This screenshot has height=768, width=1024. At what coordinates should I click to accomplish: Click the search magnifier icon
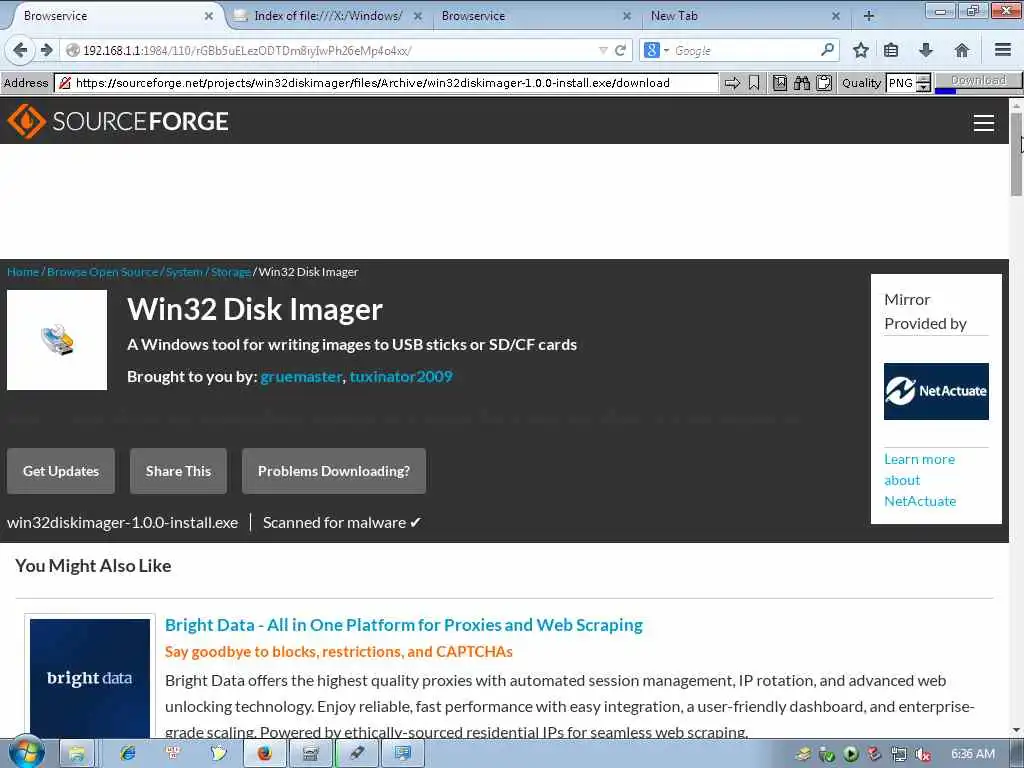(827, 50)
